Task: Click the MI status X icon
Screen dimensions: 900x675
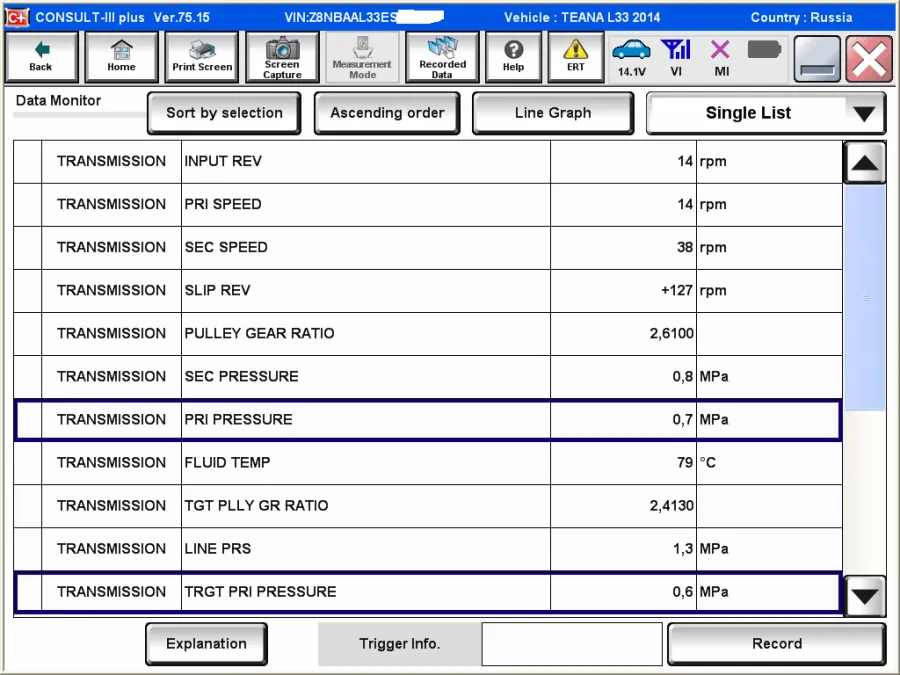Action: click(721, 57)
